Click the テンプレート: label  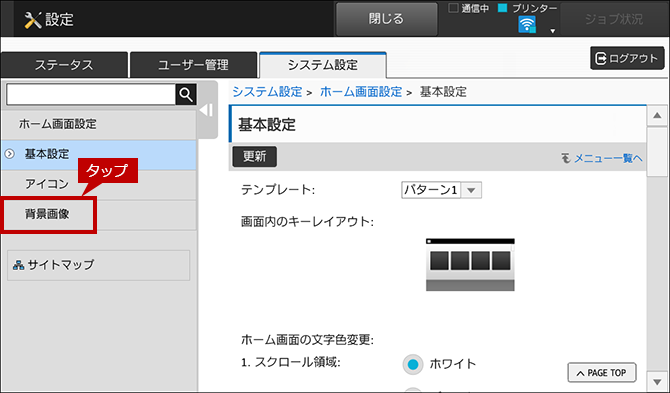(x=278, y=190)
